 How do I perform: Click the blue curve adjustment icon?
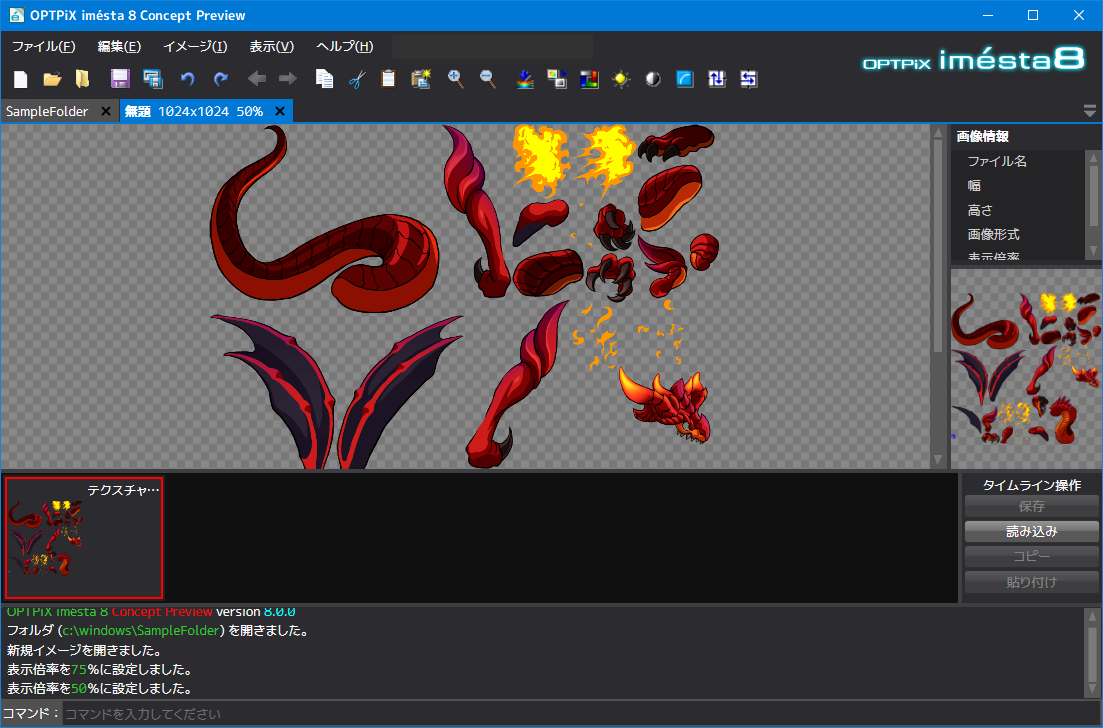point(685,79)
